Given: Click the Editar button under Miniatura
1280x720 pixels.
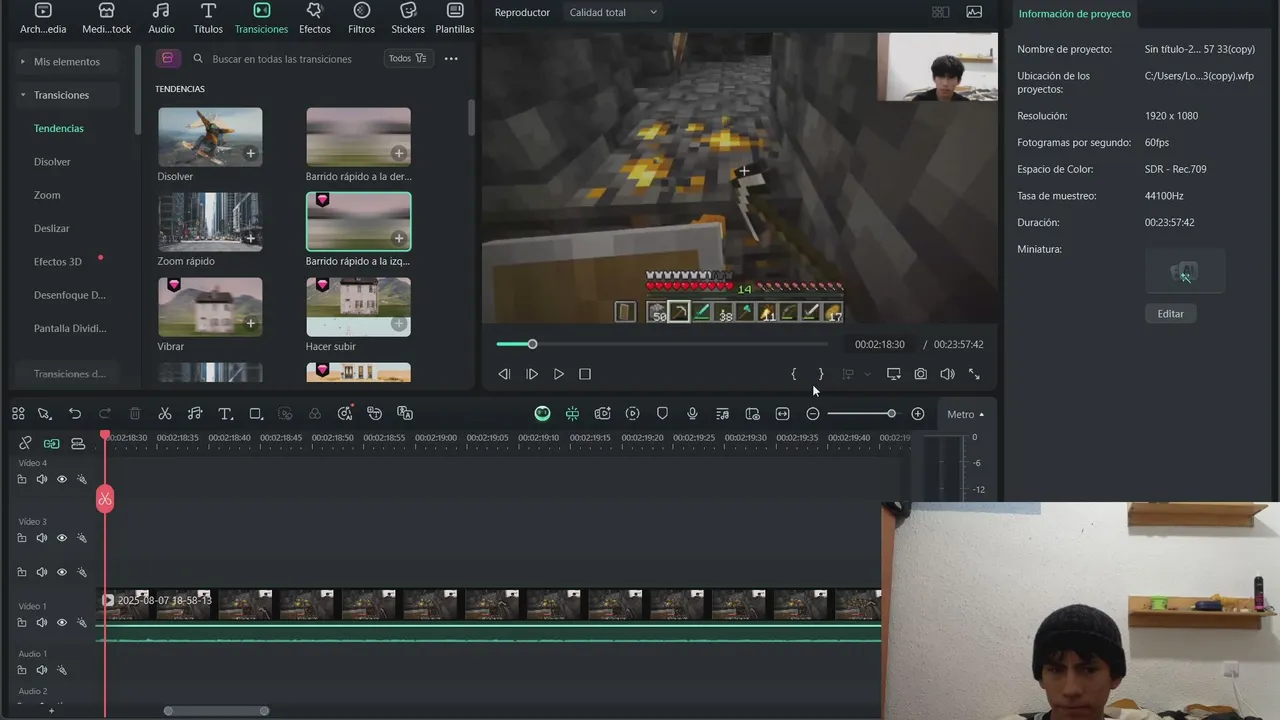Looking at the screenshot, I should click(x=1170, y=314).
